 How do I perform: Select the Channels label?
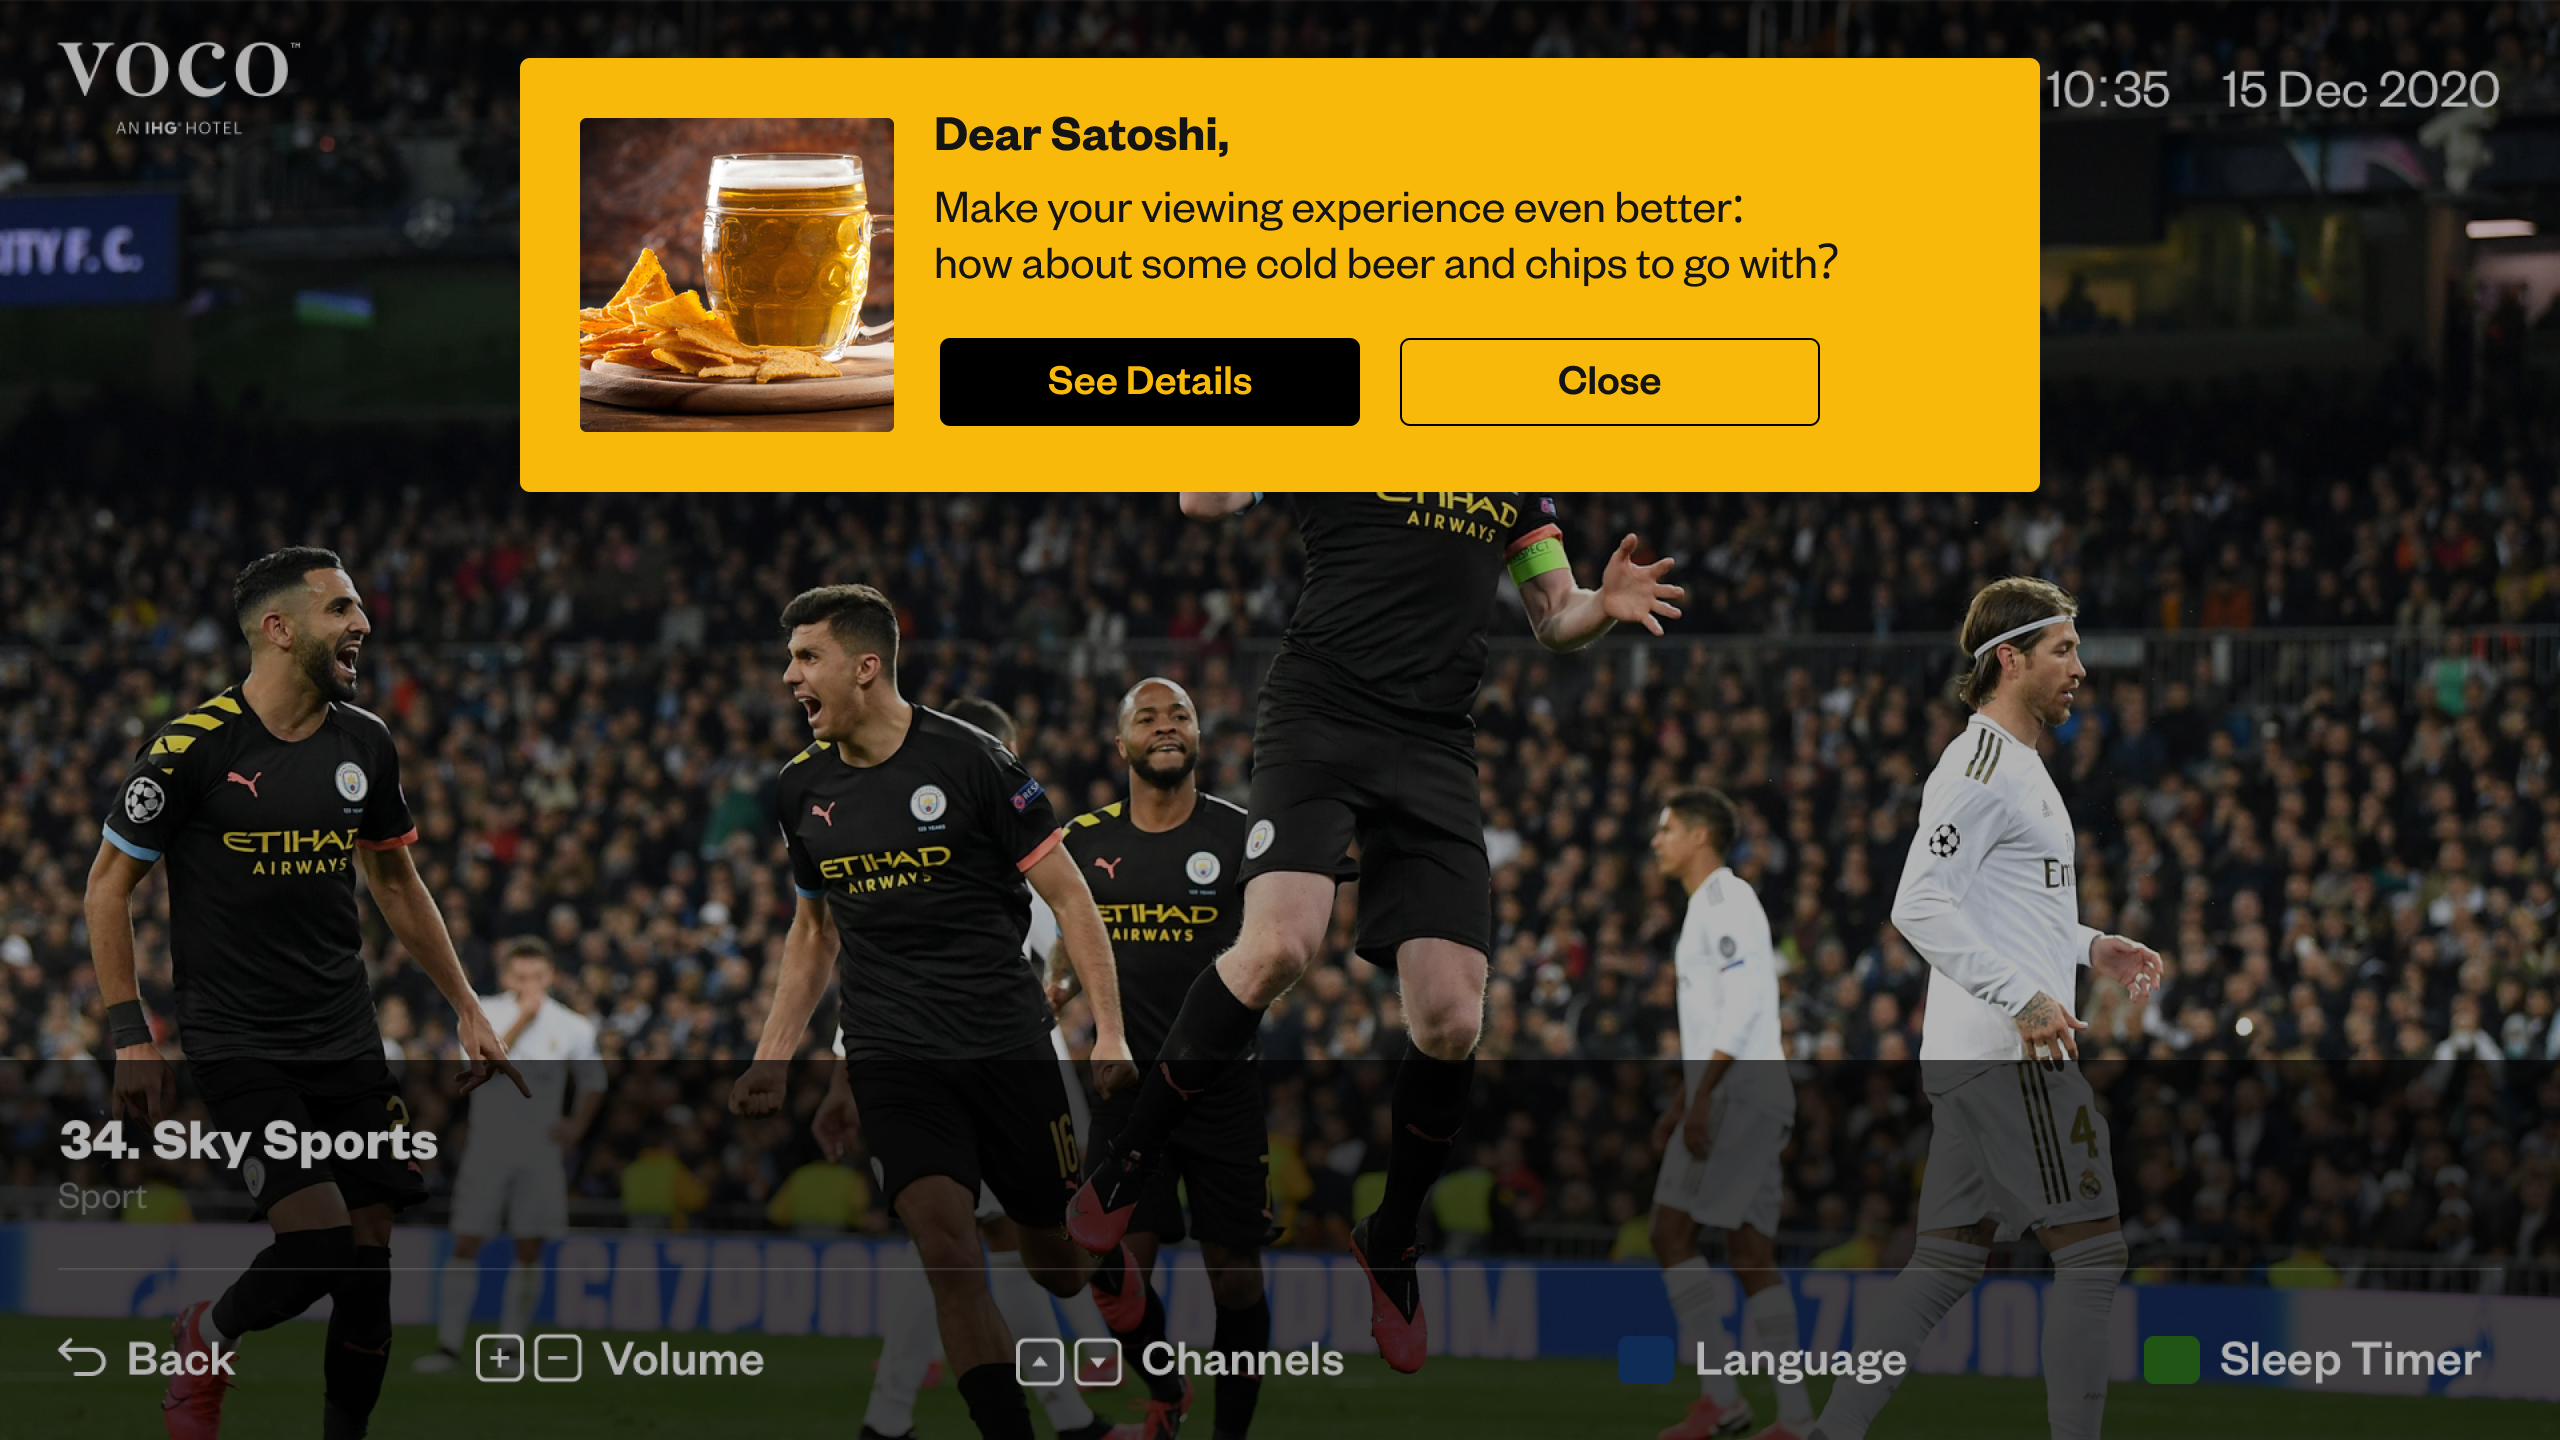1243,1359
